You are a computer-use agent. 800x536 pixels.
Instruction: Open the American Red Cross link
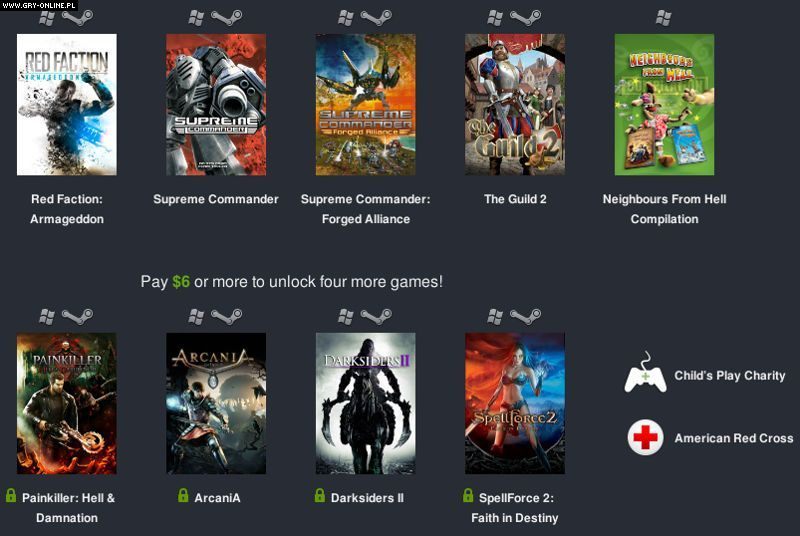[x=734, y=438]
